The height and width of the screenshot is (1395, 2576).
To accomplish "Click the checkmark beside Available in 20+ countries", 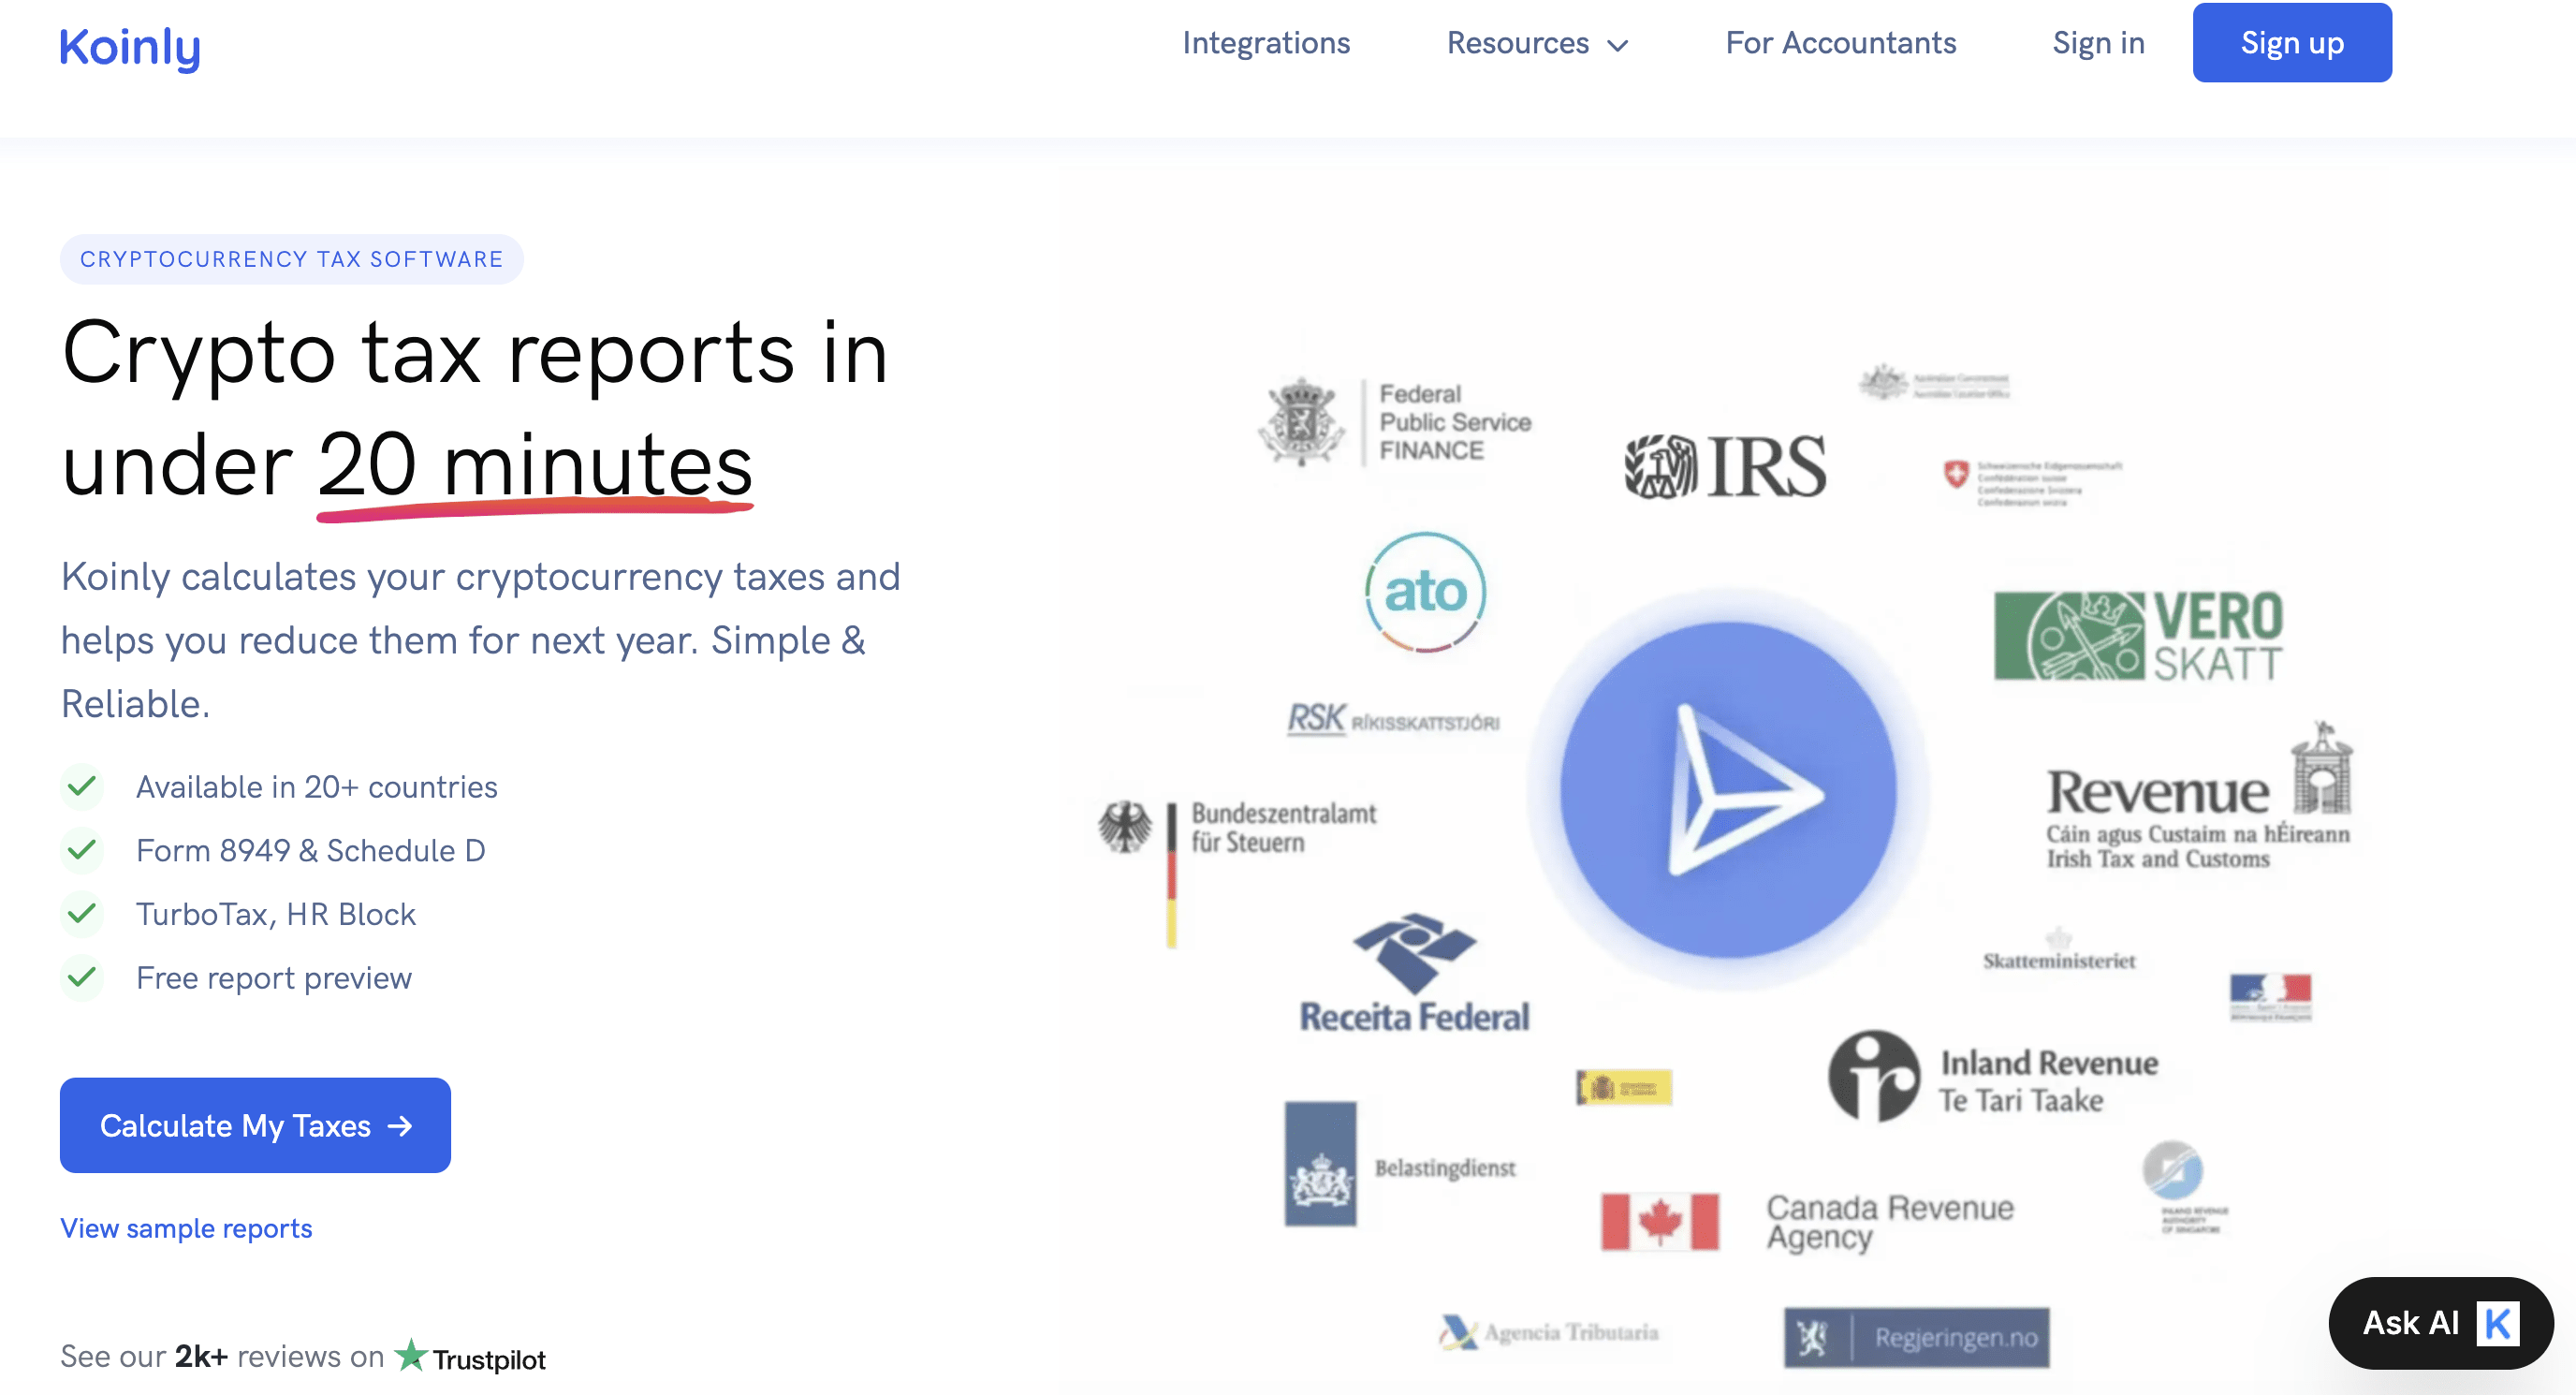I will point(82,787).
